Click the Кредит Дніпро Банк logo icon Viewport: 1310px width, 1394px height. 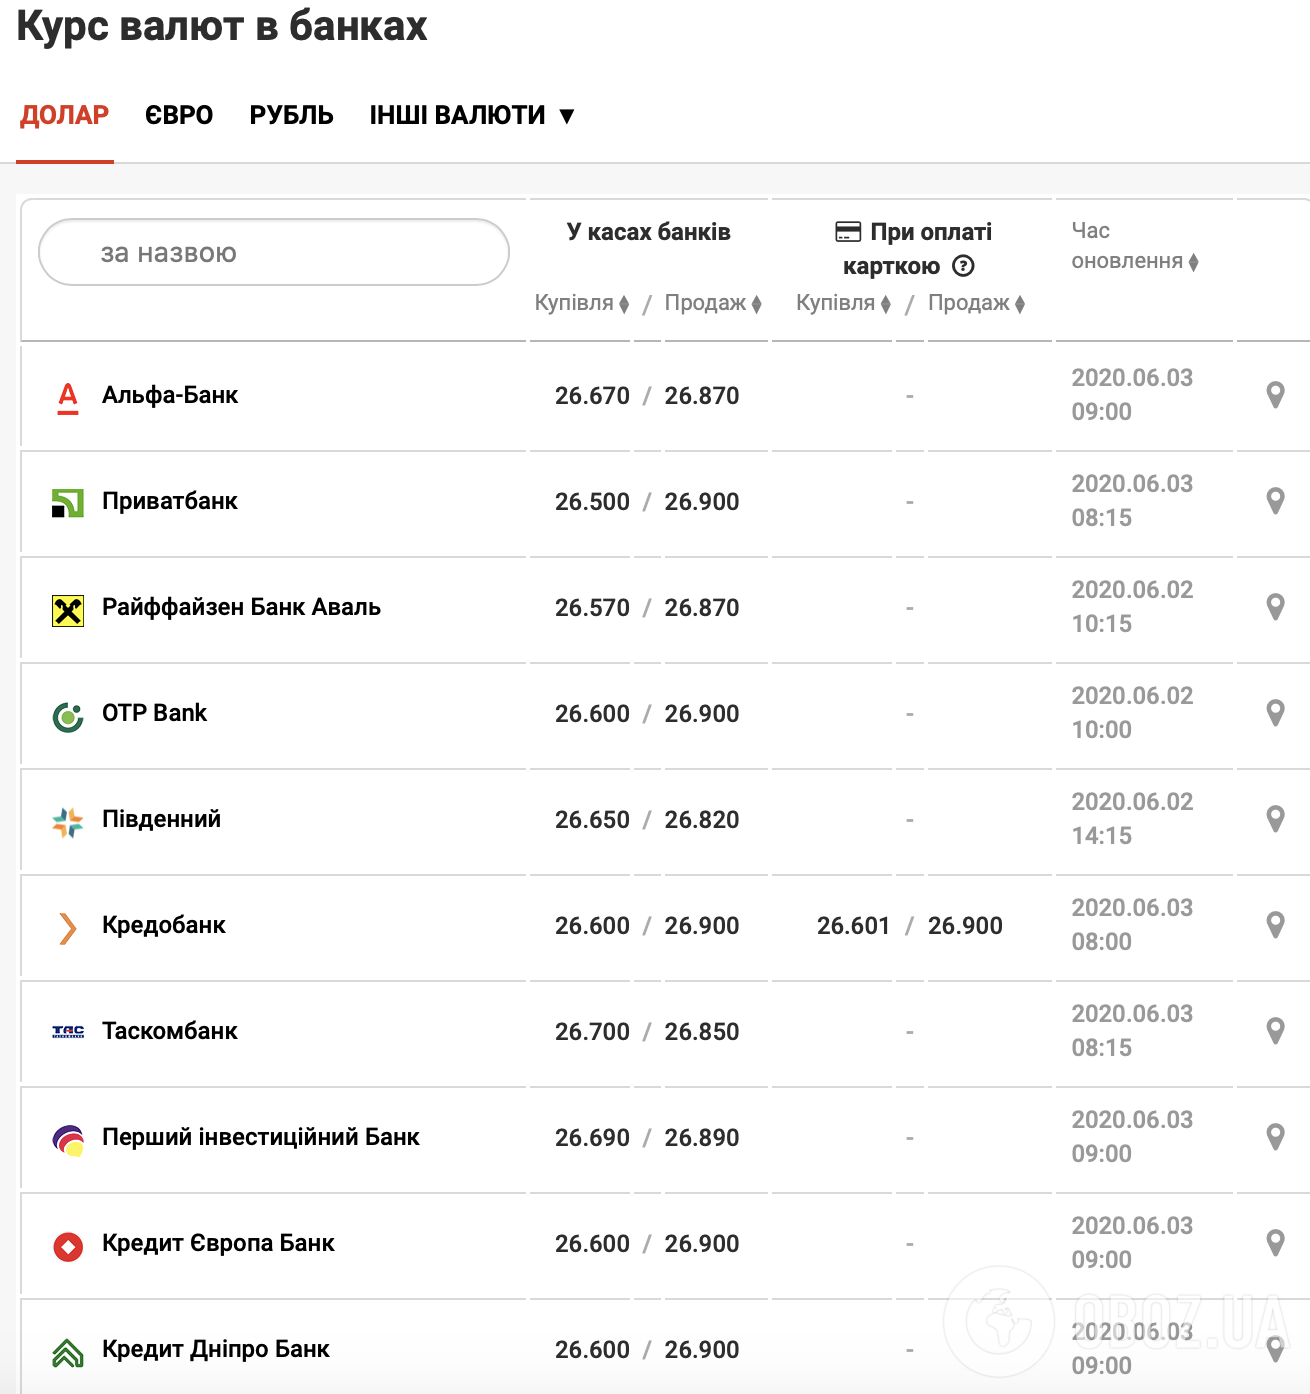click(x=68, y=1352)
